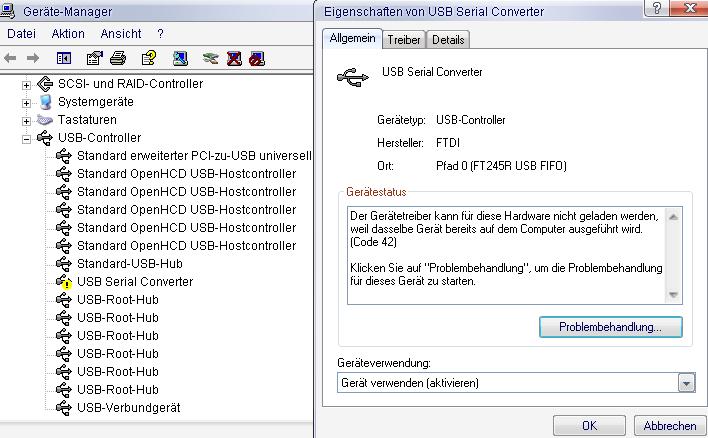Click the Problembehandlung... button
The image size is (708, 438).
click(x=610, y=327)
